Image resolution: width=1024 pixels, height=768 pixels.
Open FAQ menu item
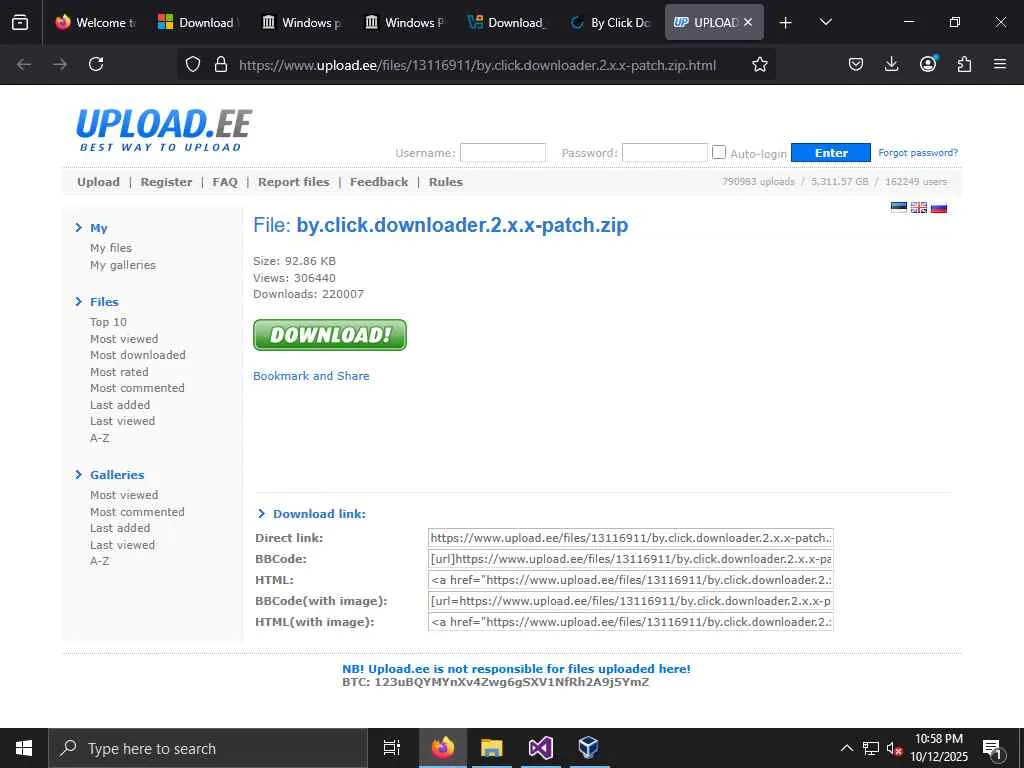225,182
